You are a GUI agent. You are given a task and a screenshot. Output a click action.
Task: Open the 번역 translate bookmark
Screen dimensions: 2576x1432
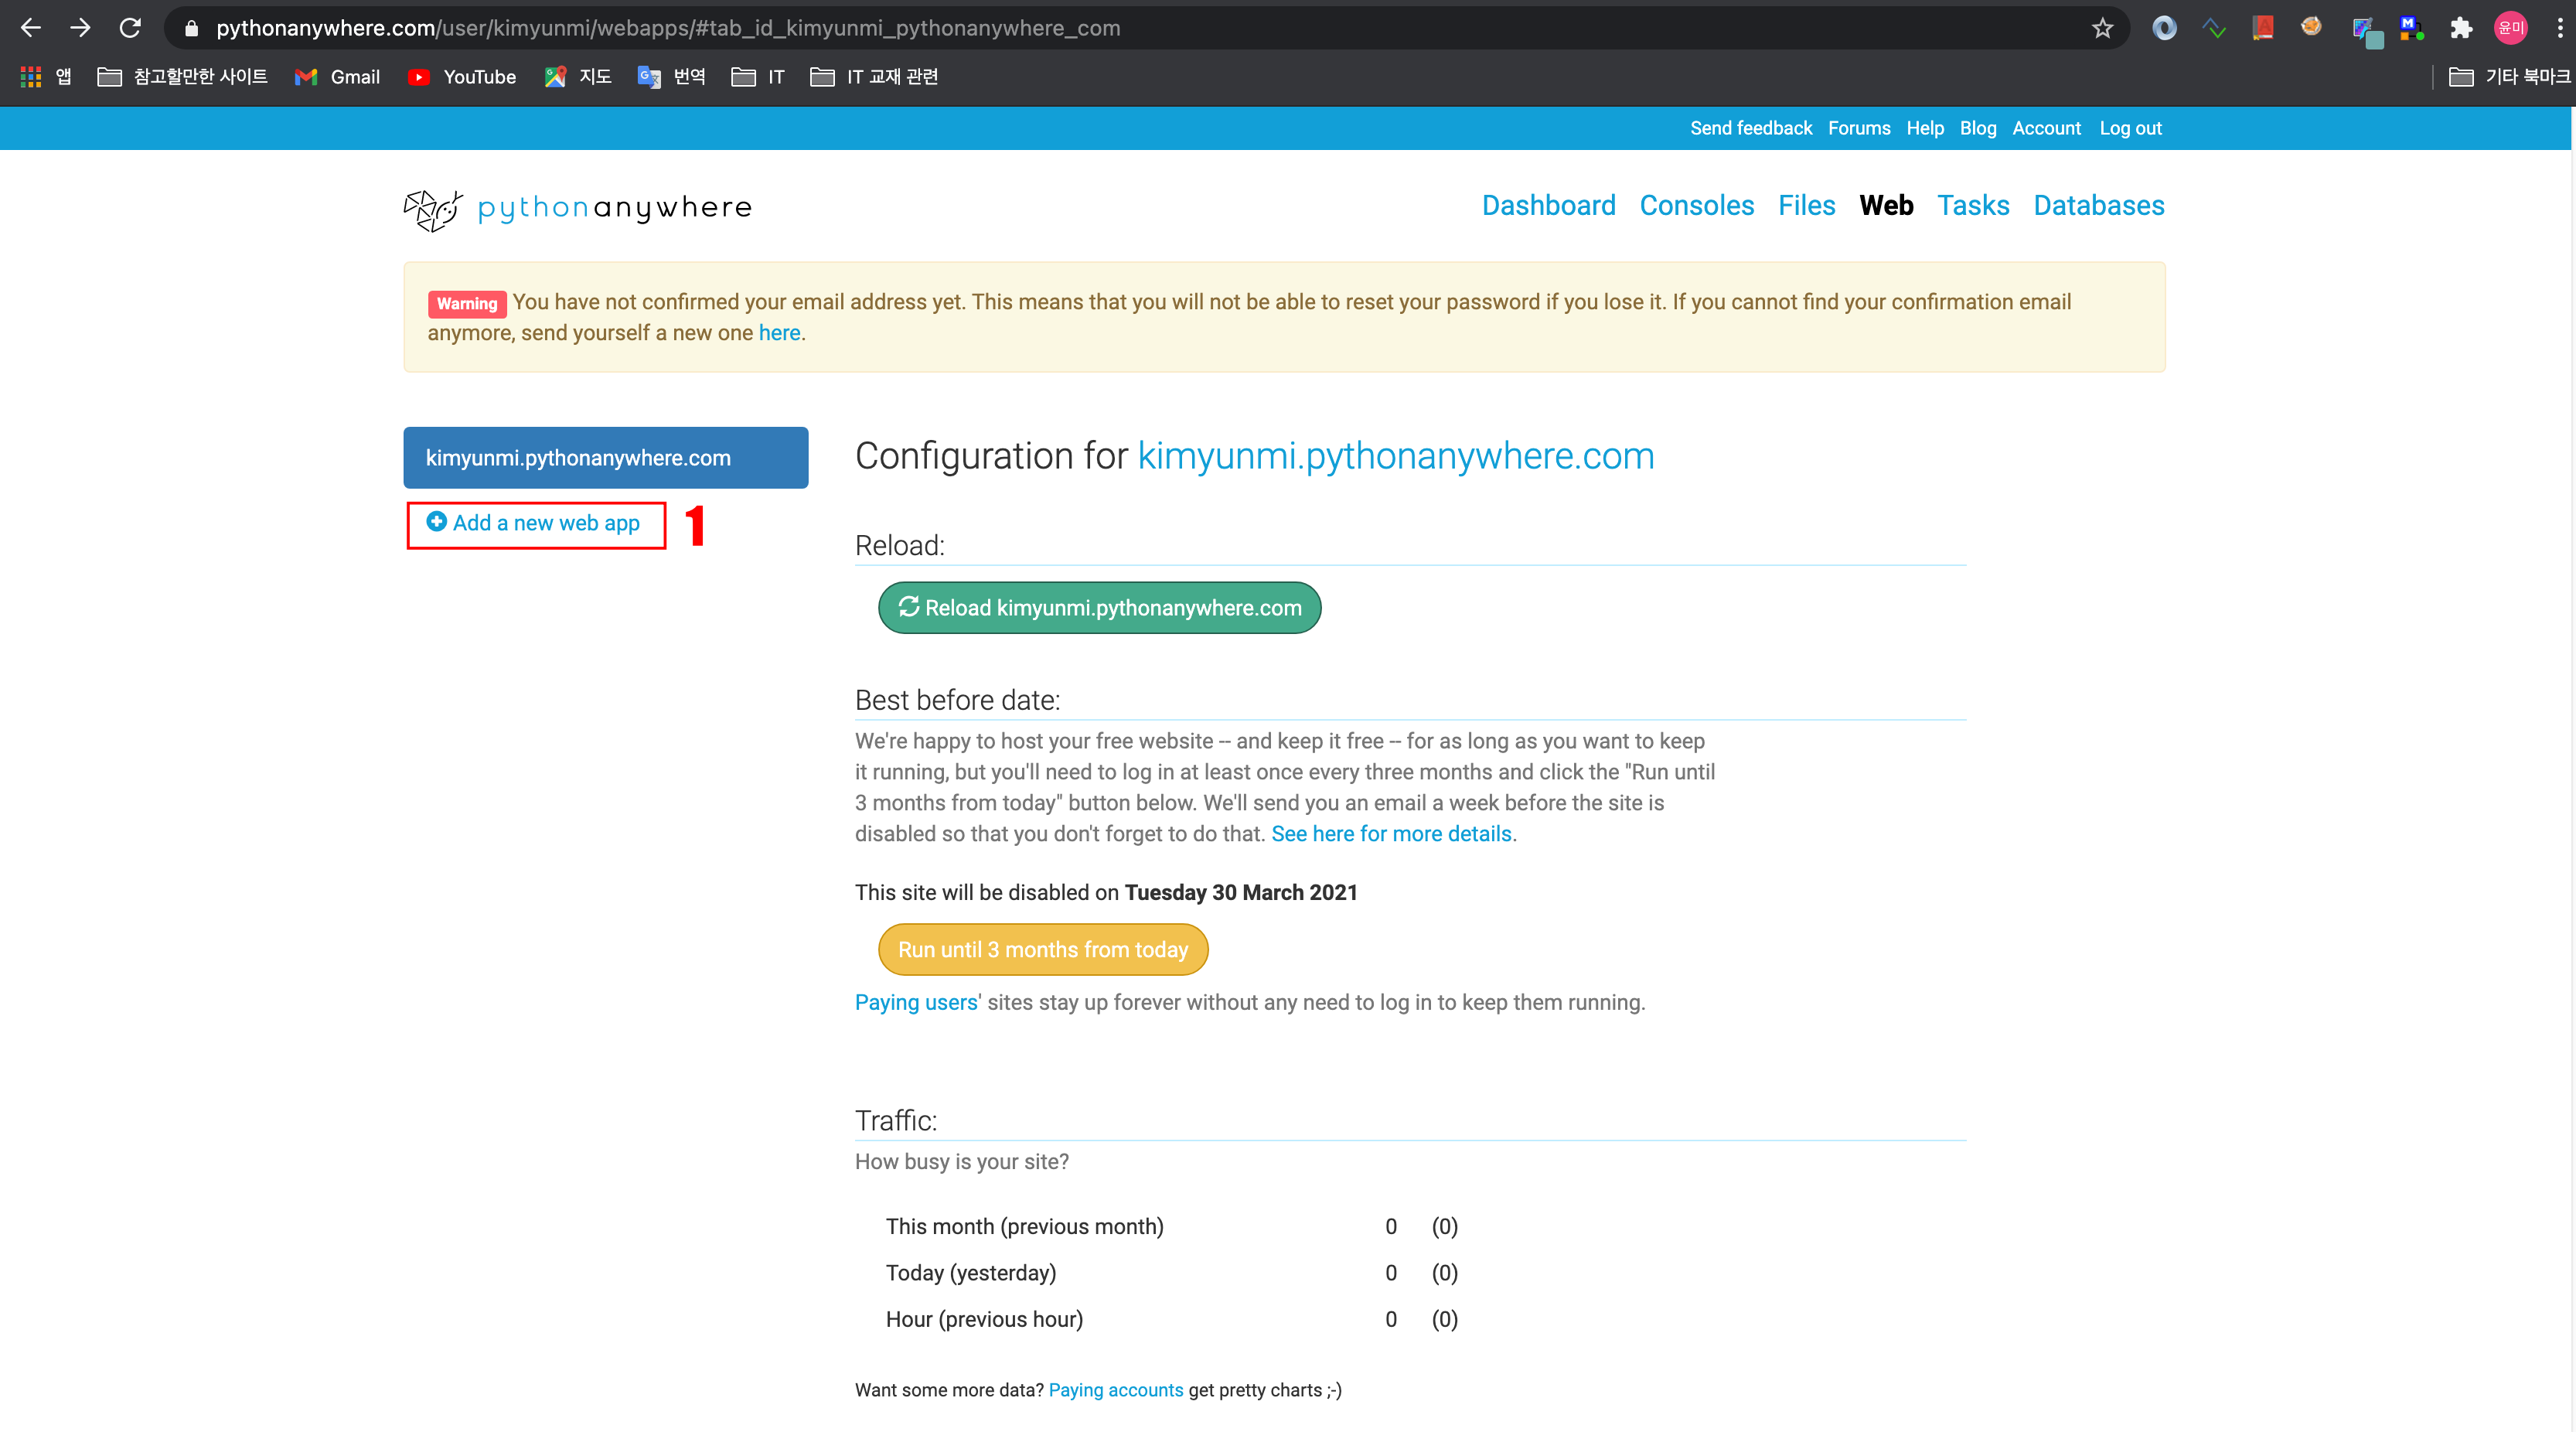tap(671, 77)
